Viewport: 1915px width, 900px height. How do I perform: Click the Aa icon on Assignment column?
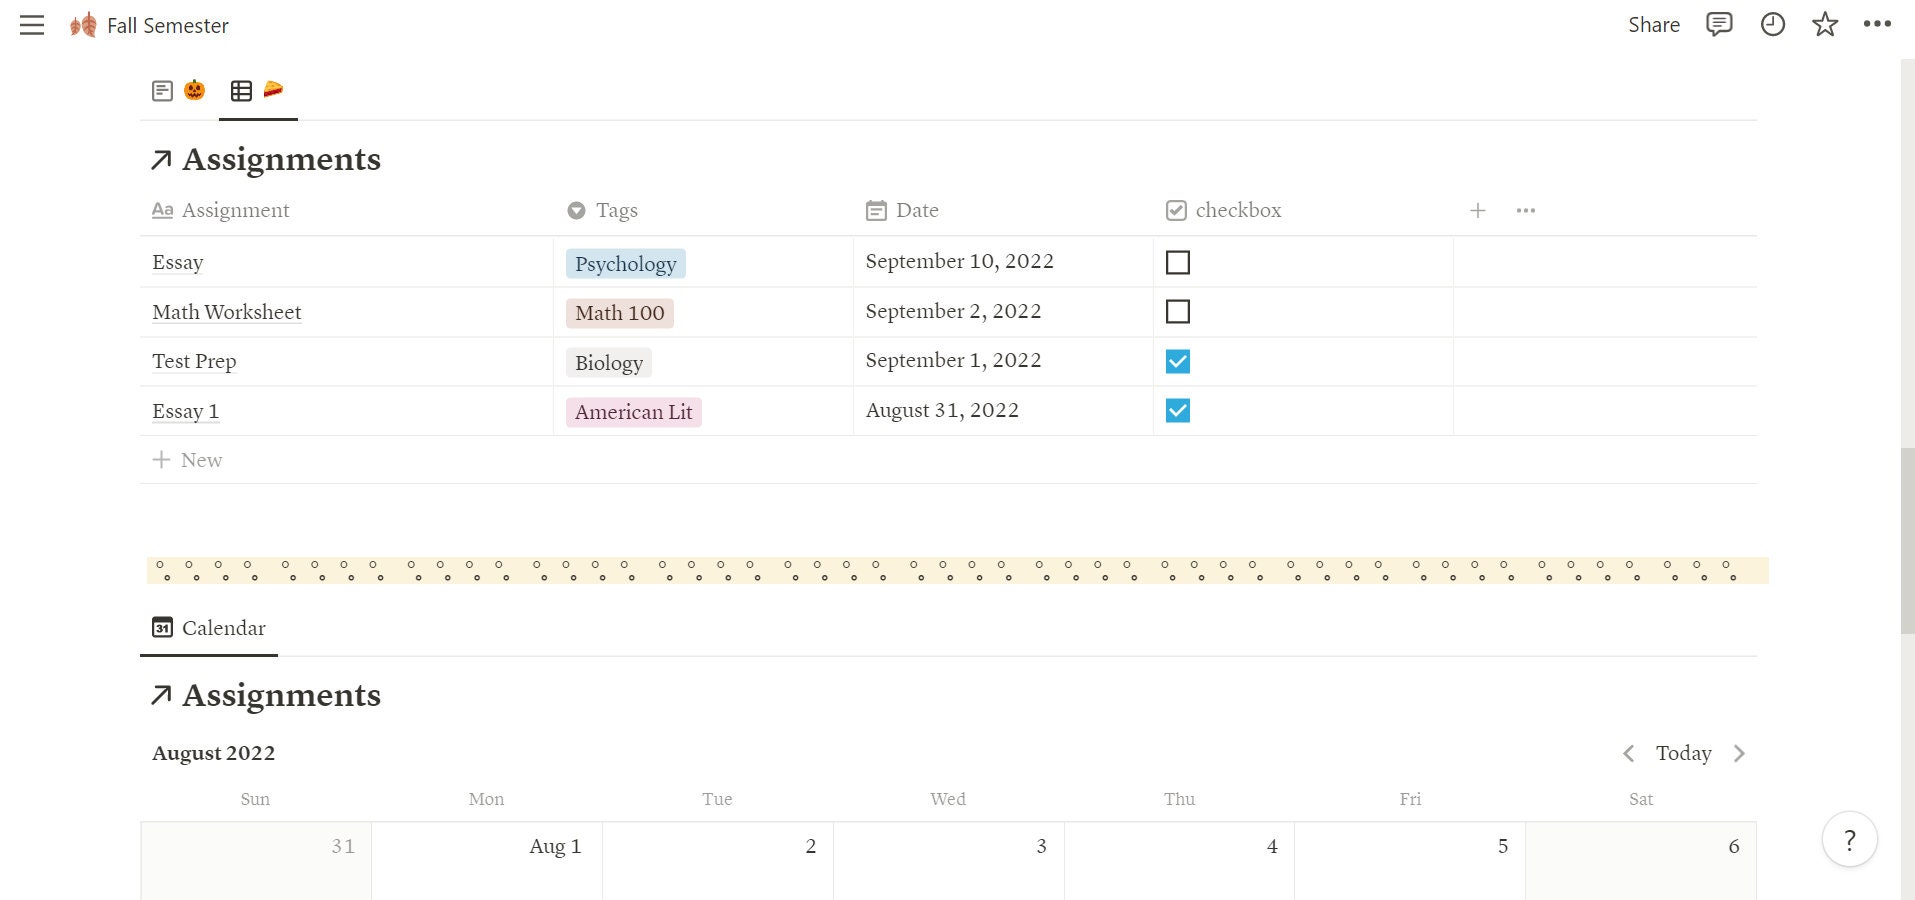pos(163,210)
